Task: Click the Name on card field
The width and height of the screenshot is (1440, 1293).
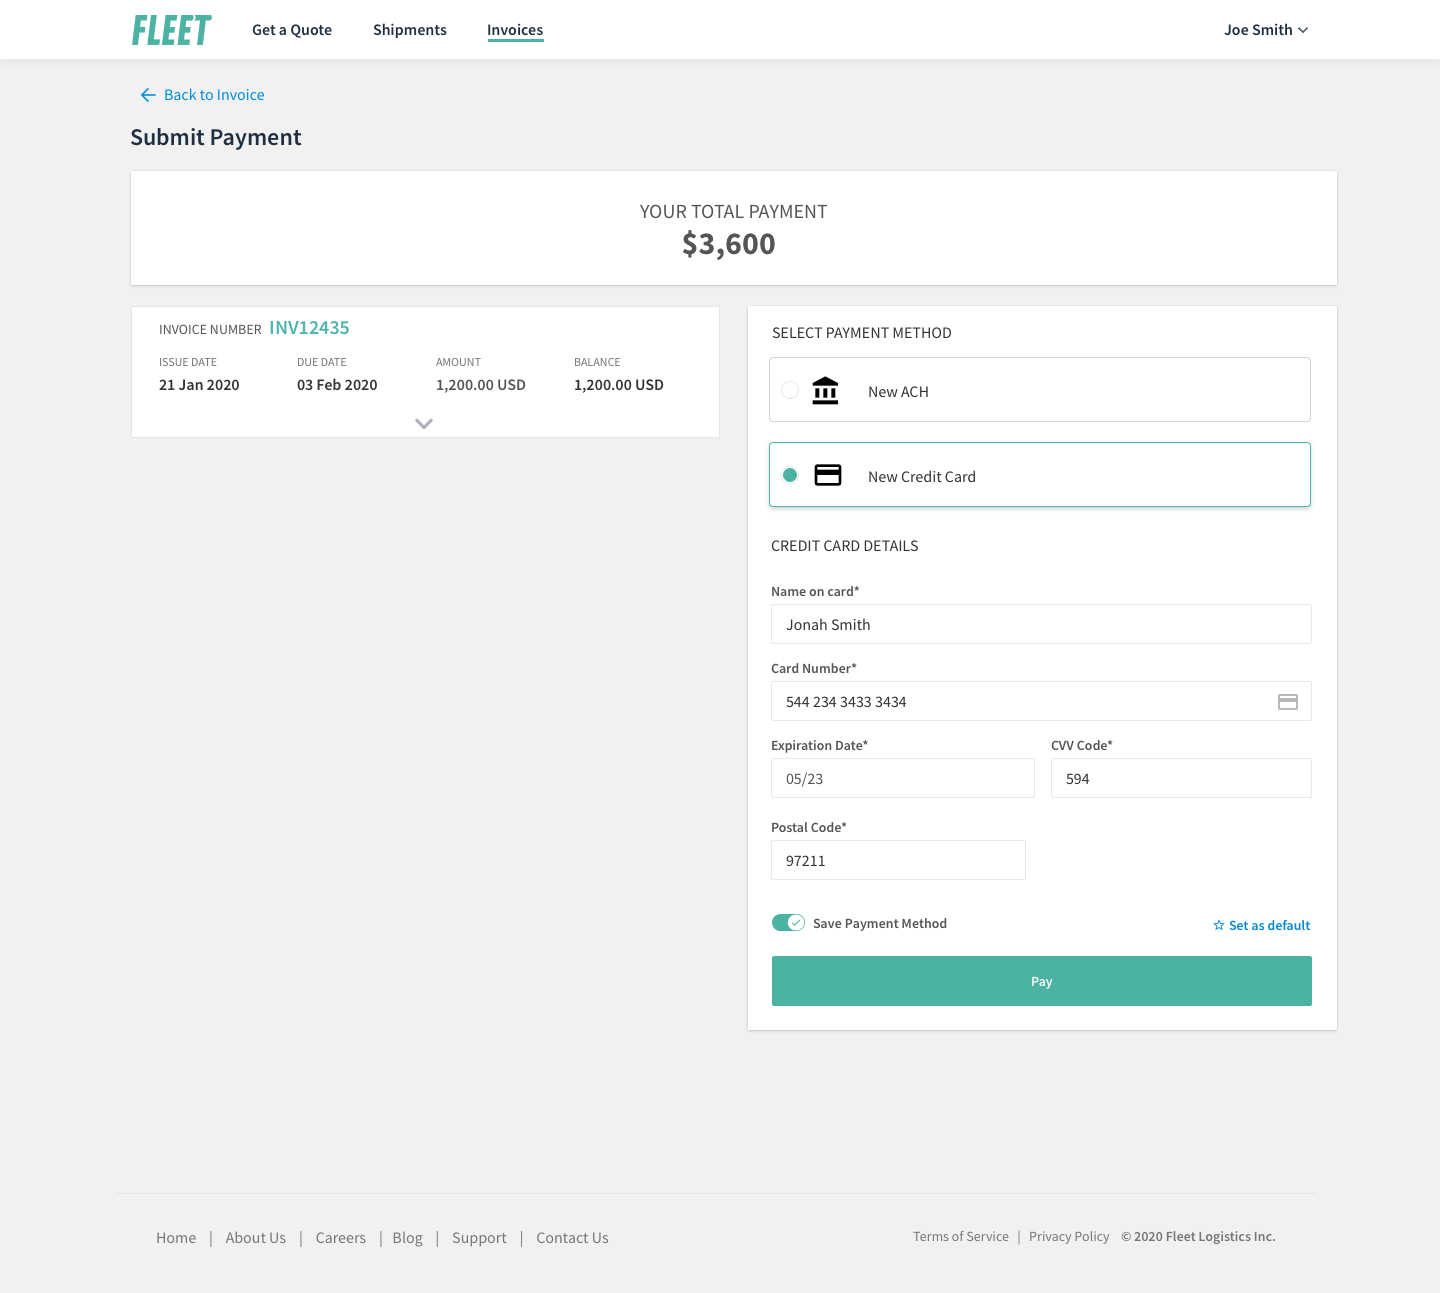Action: point(1041,624)
